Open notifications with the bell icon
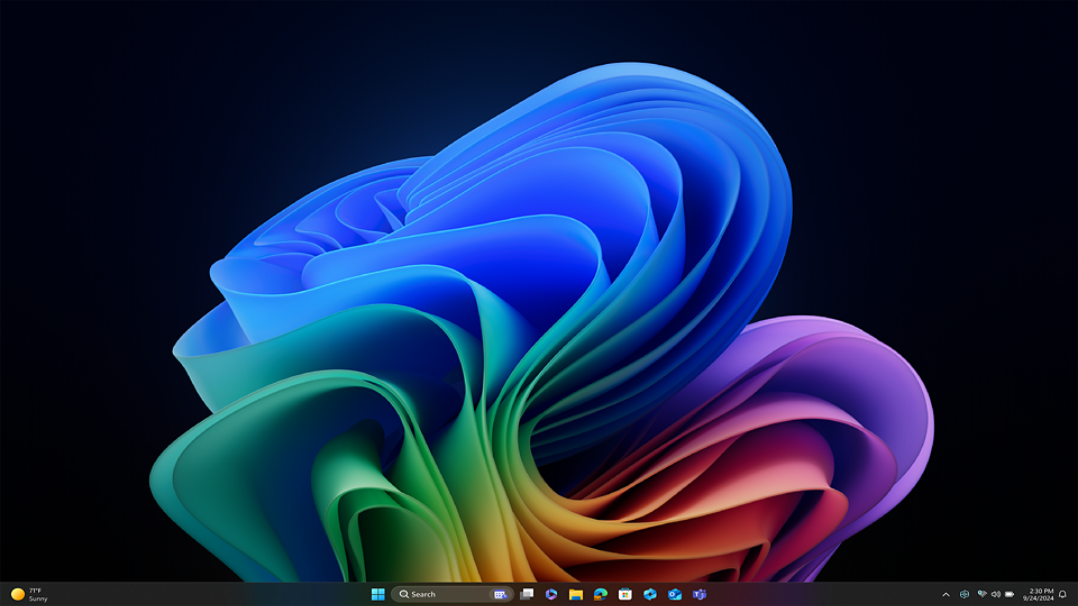Image resolution: width=1078 pixels, height=606 pixels. (1062, 594)
